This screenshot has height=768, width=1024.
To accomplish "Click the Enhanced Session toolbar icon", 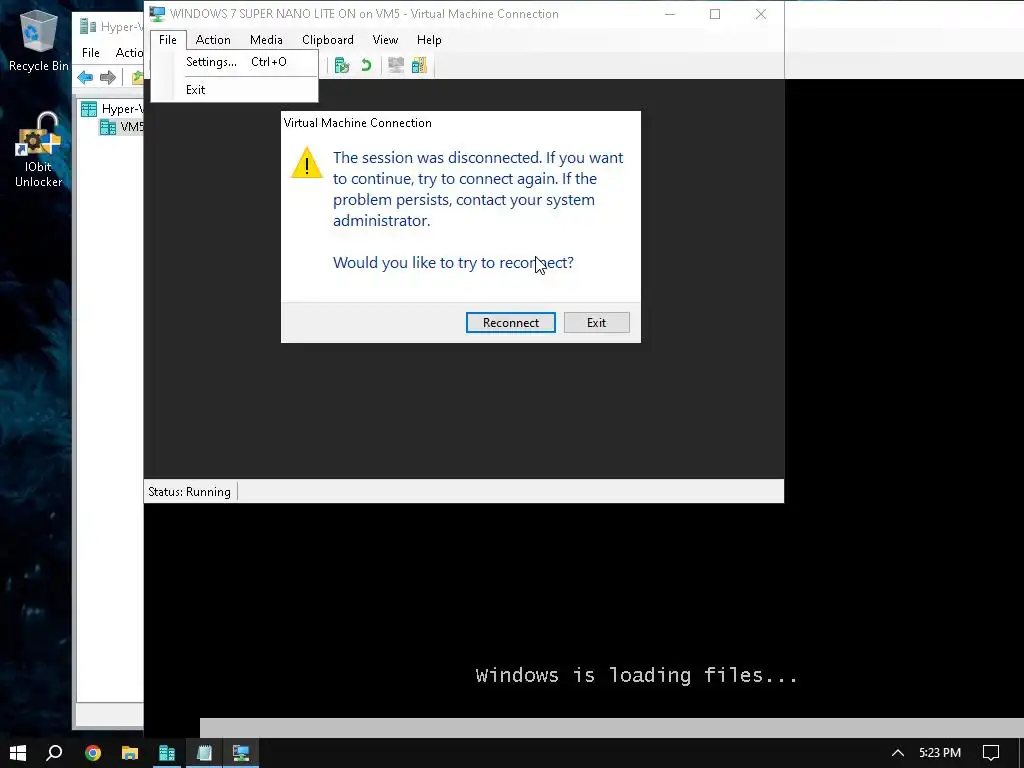I will coord(396,65).
